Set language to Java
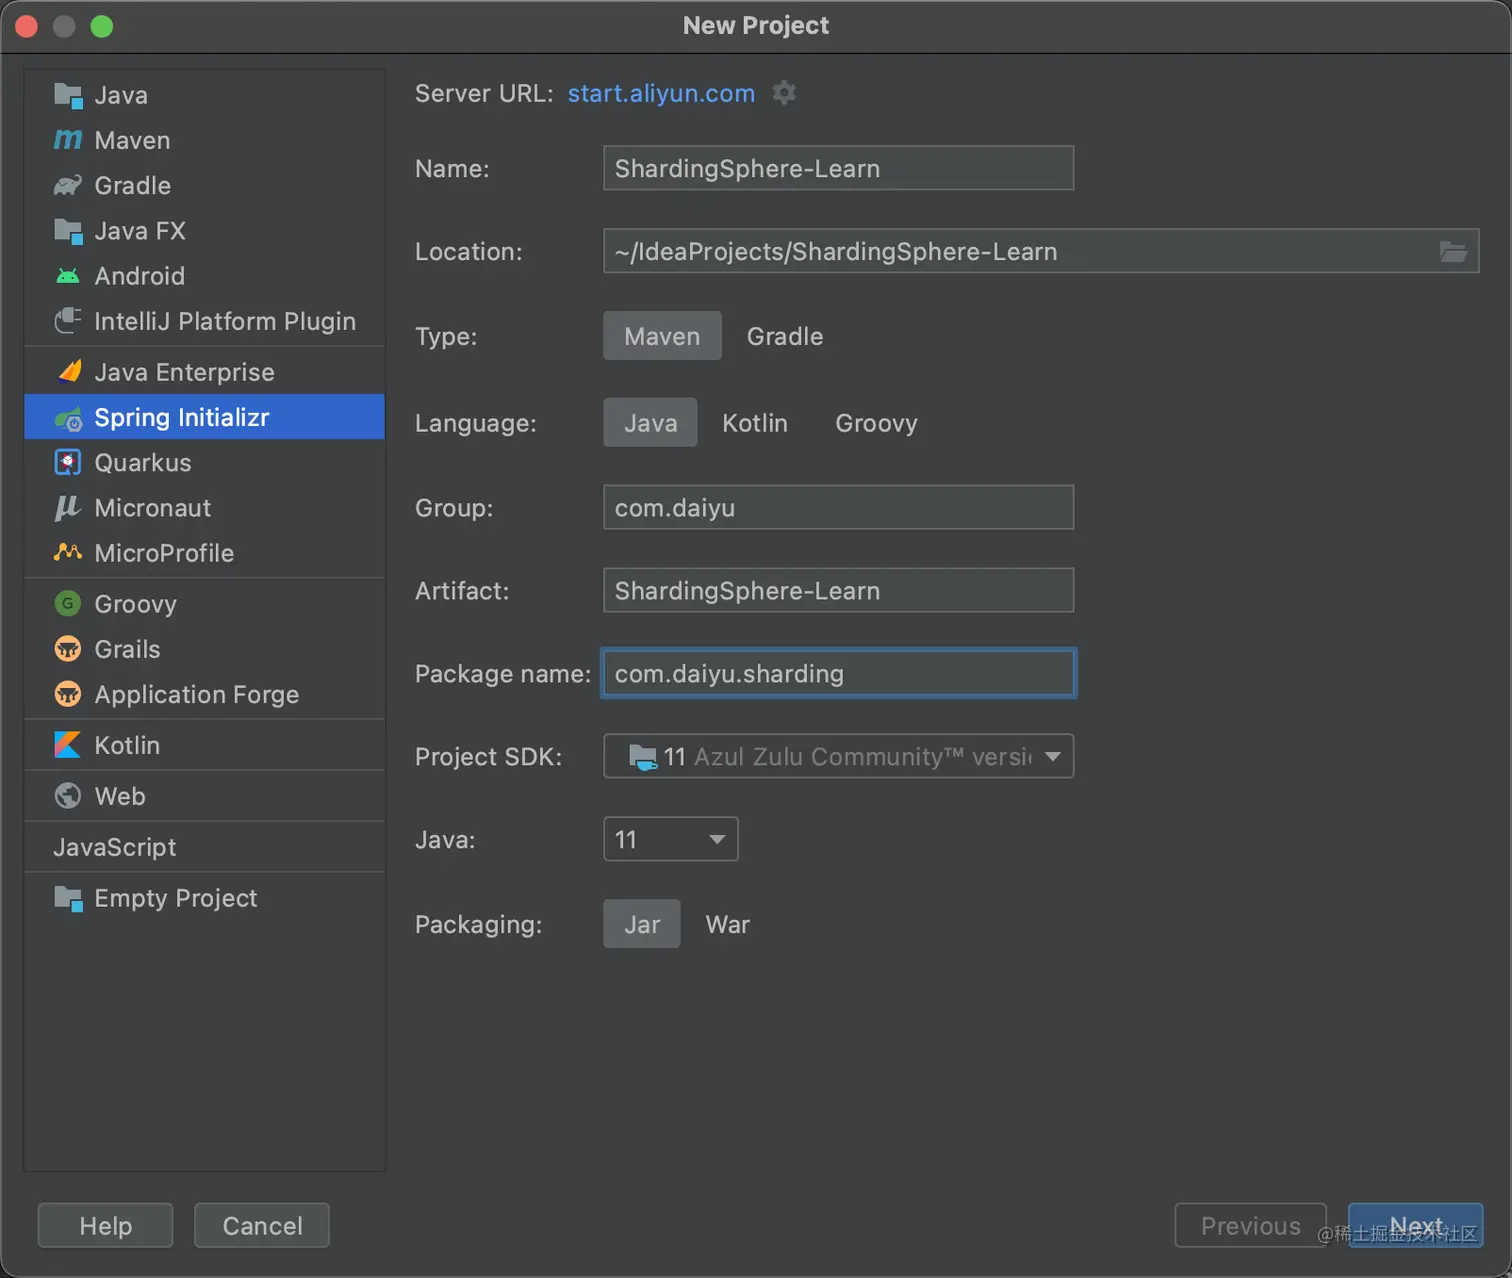This screenshot has height=1278, width=1512. 650,423
